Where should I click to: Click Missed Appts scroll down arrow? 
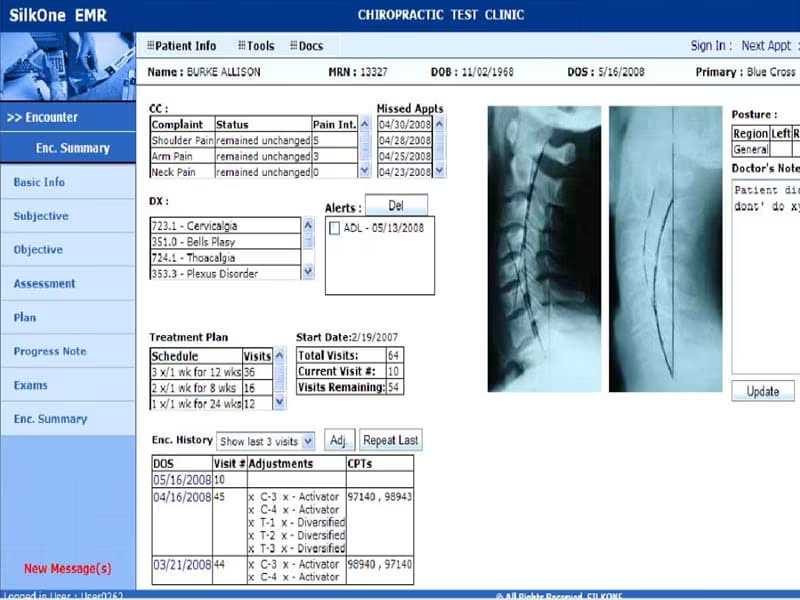point(440,170)
